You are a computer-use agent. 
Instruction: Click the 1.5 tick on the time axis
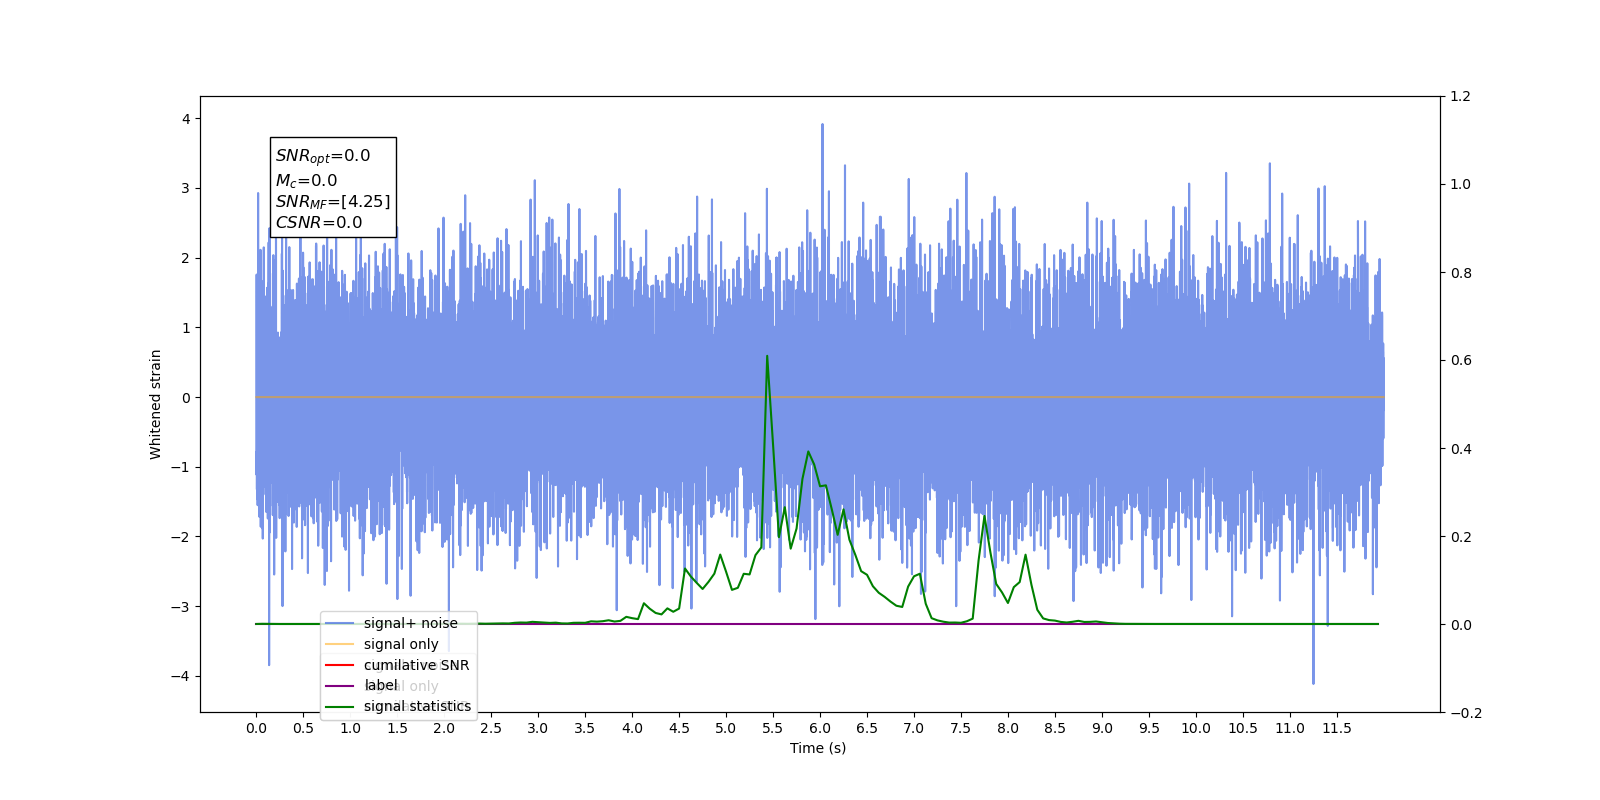pos(397,728)
